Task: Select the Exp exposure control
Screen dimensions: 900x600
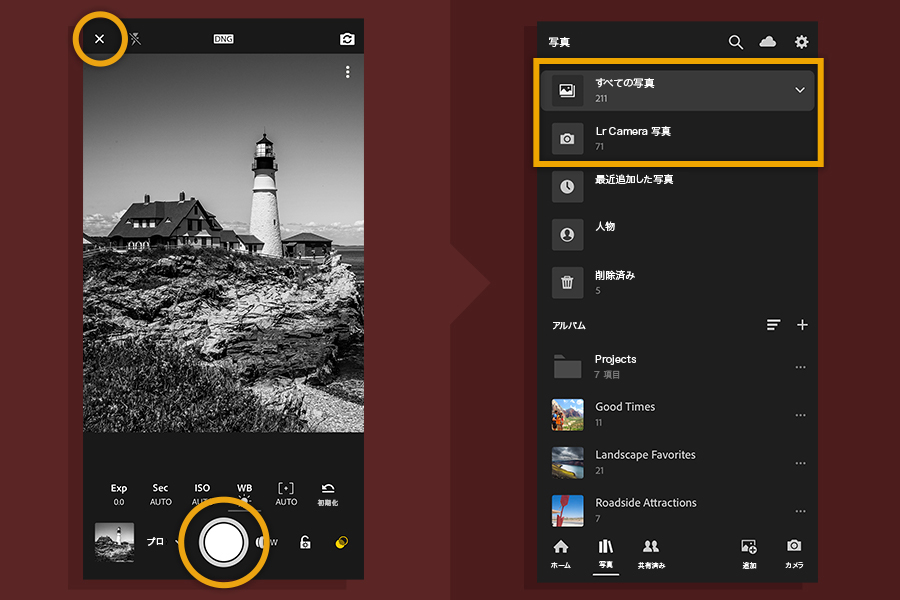Action: [119, 494]
